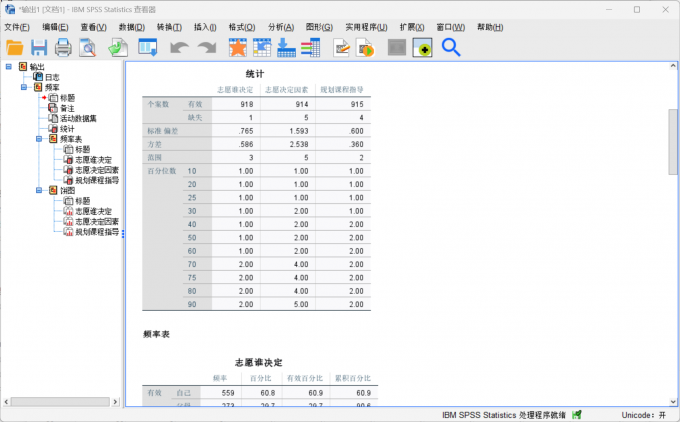
Task: Click Unicode: 开 in the status bar
Action: [x=644, y=415]
